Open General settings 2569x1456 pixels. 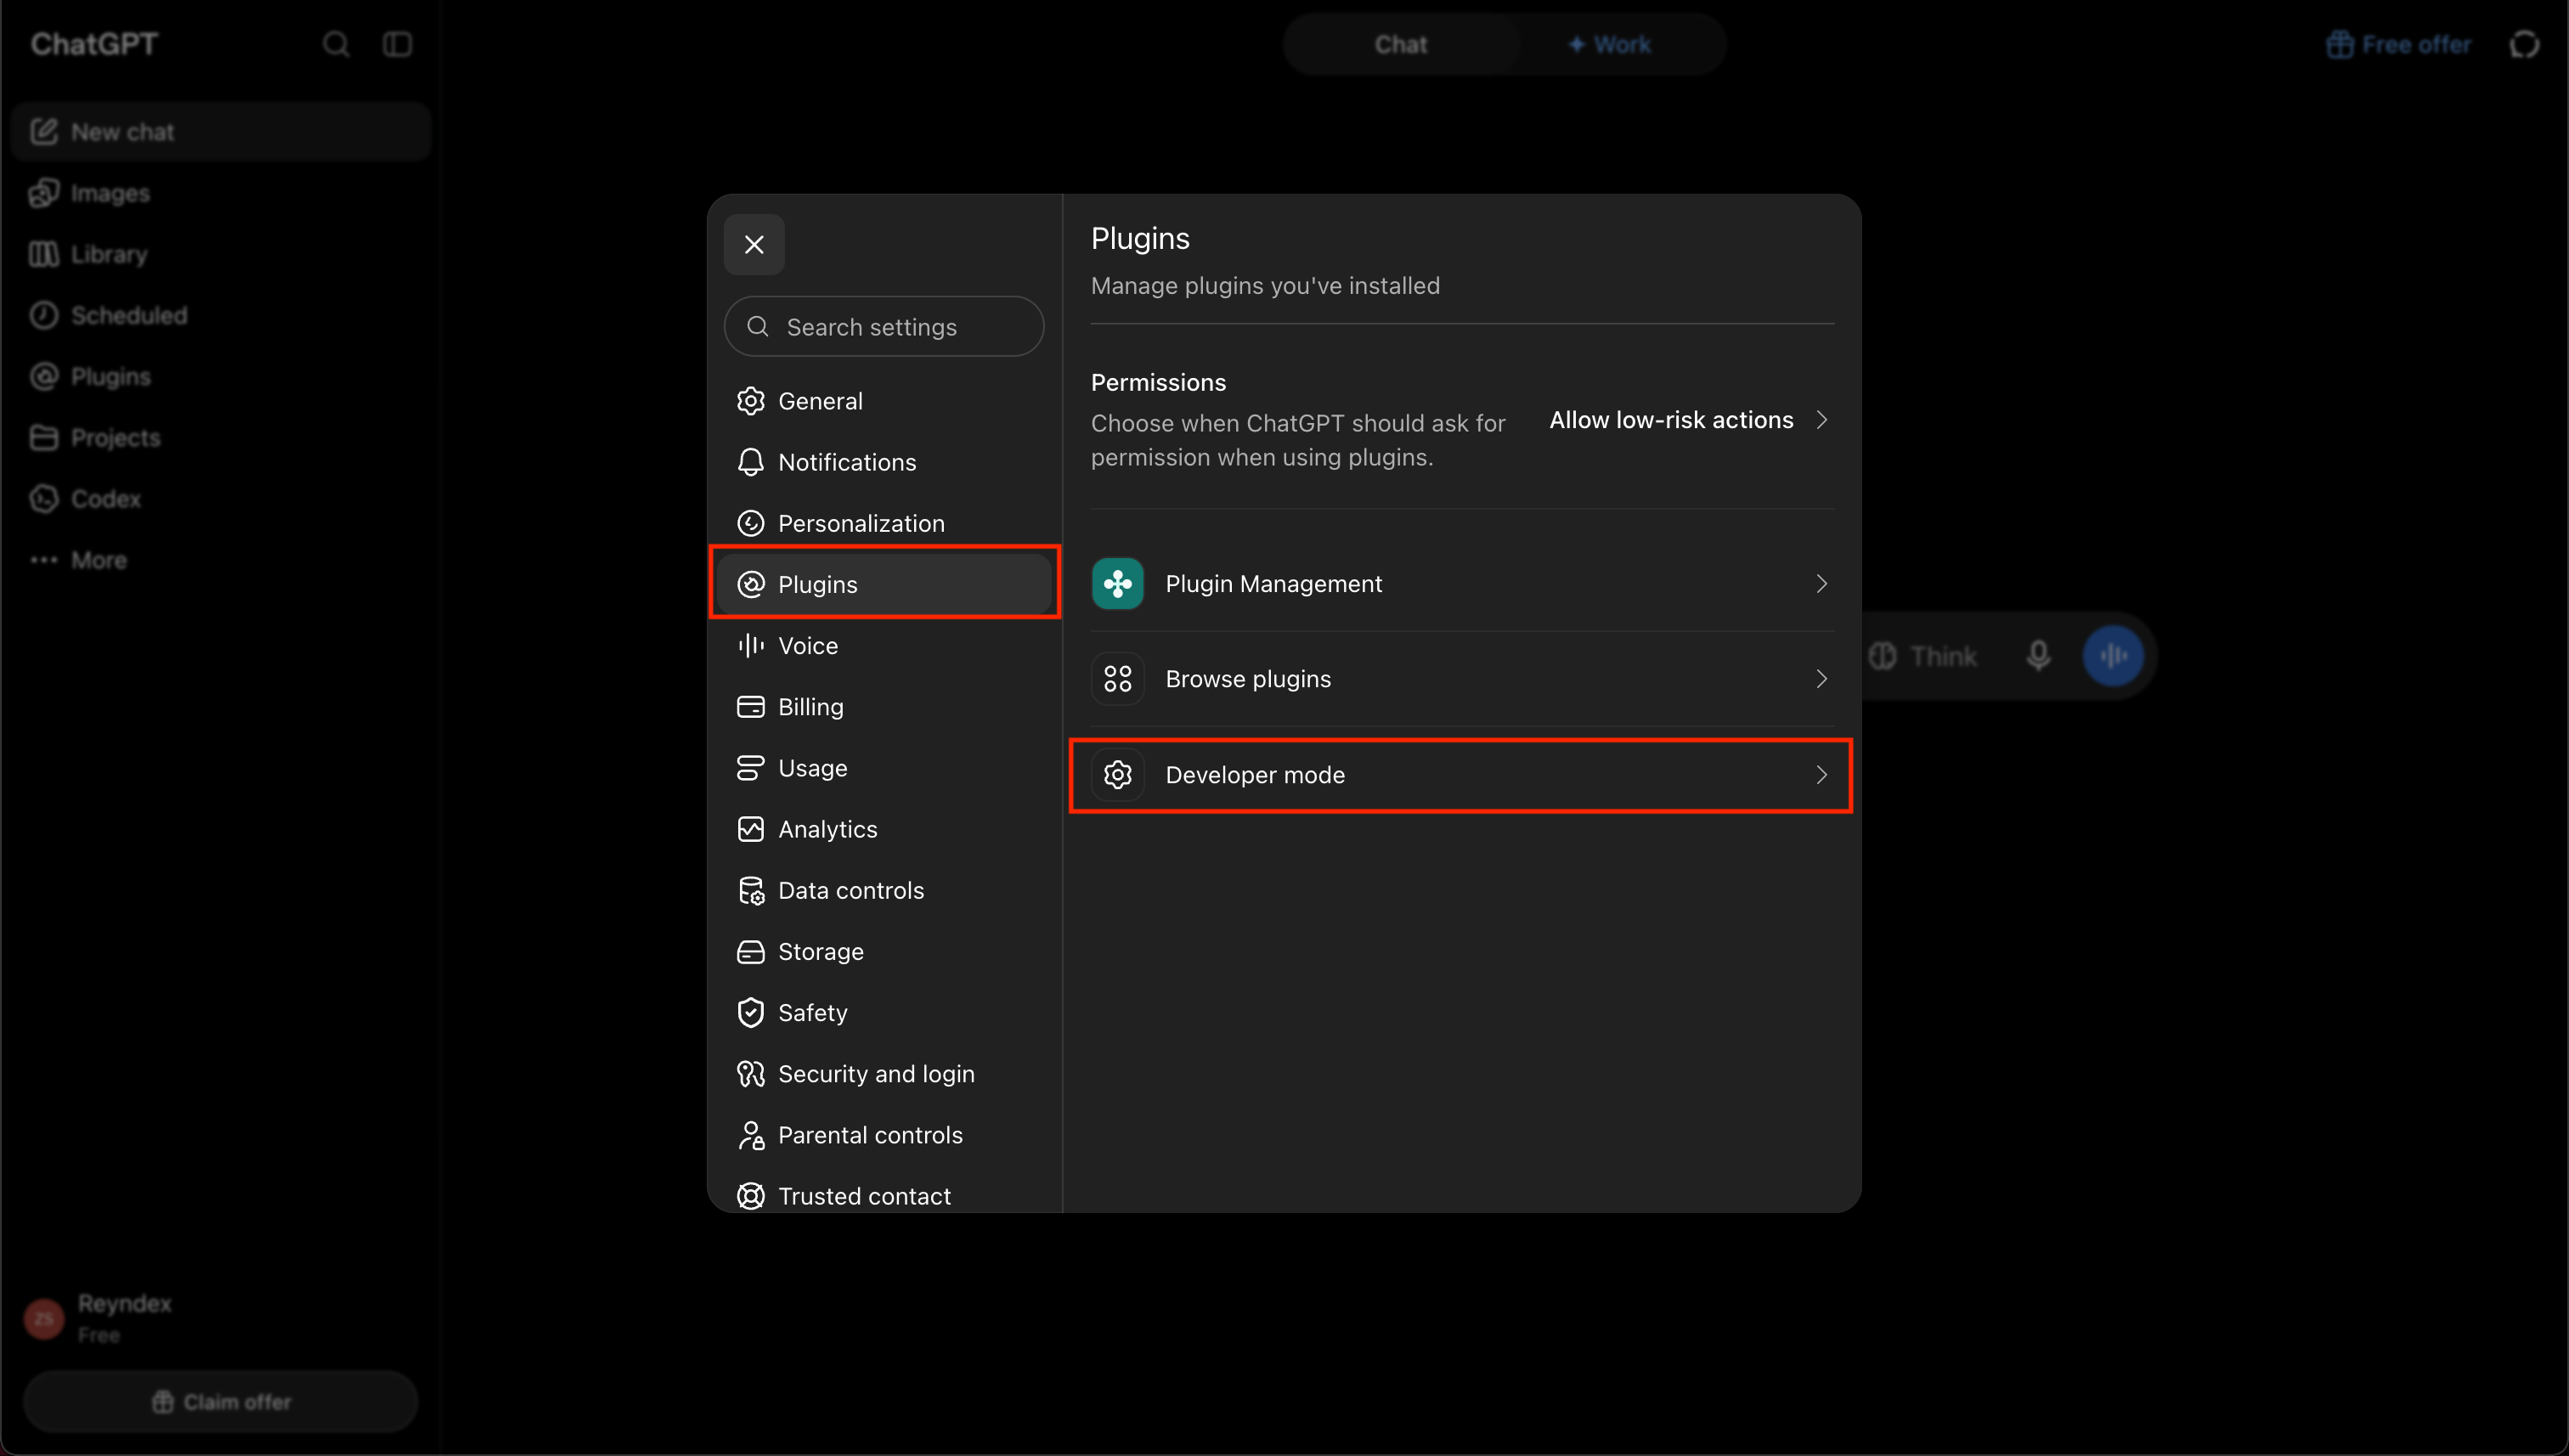(x=884, y=401)
